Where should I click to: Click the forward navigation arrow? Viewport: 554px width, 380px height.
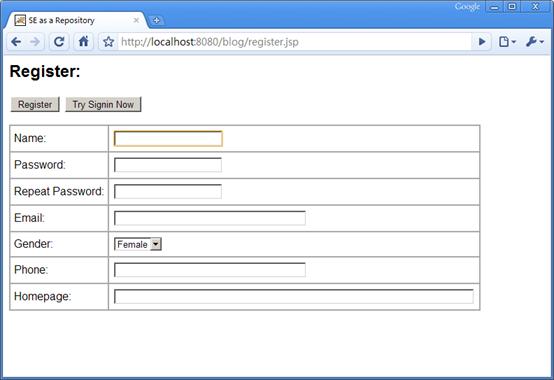point(35,42)
